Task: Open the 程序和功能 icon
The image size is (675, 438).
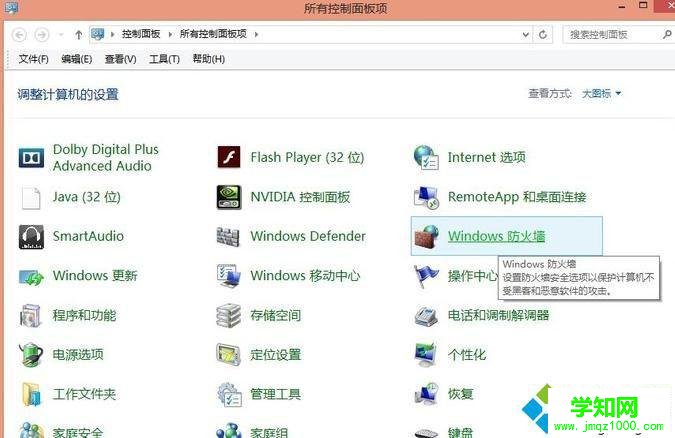Action: pyautogui.click(x=30, y=316)
